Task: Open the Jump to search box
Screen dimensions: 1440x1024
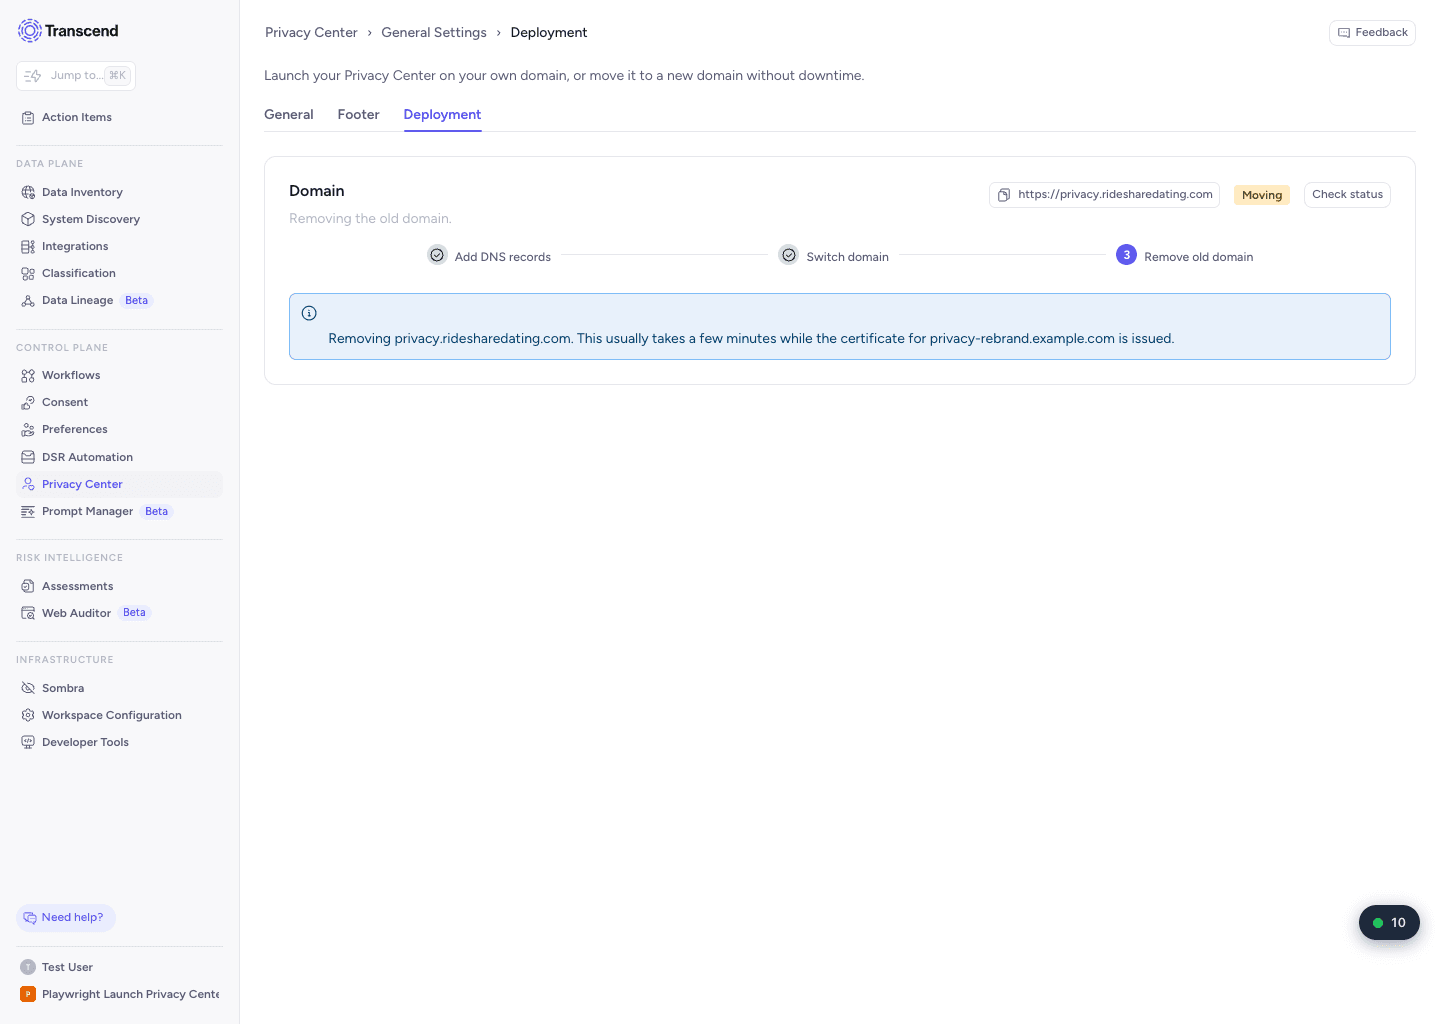Action: coord(76,76)
